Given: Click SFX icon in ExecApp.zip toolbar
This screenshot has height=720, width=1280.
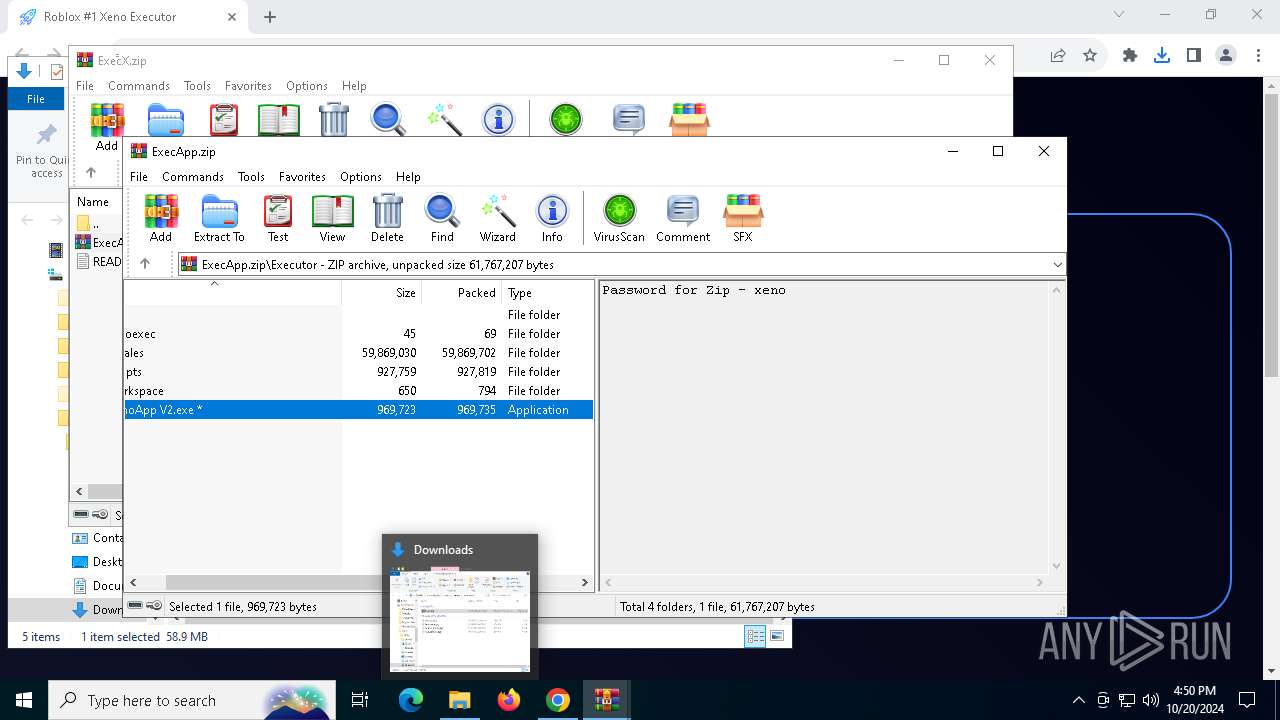Looking at the screenshot, I should [x=743, y=218].
